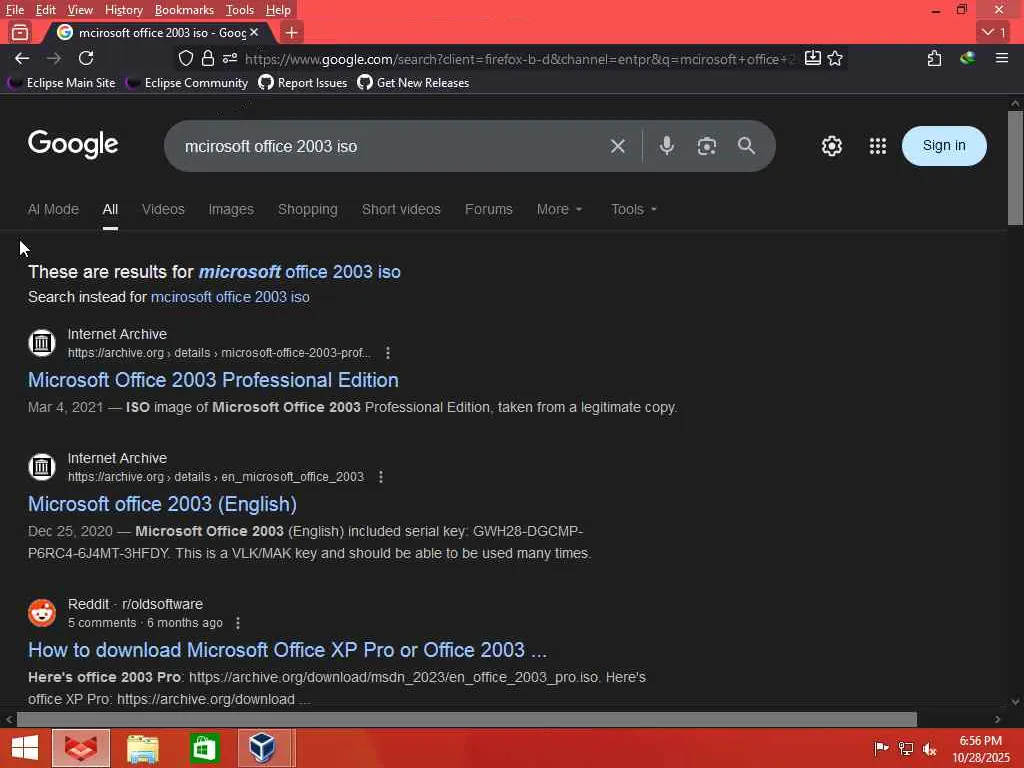
Task: Click the Internet Archive favicon of the first result
Action: (x=42, y=342)
